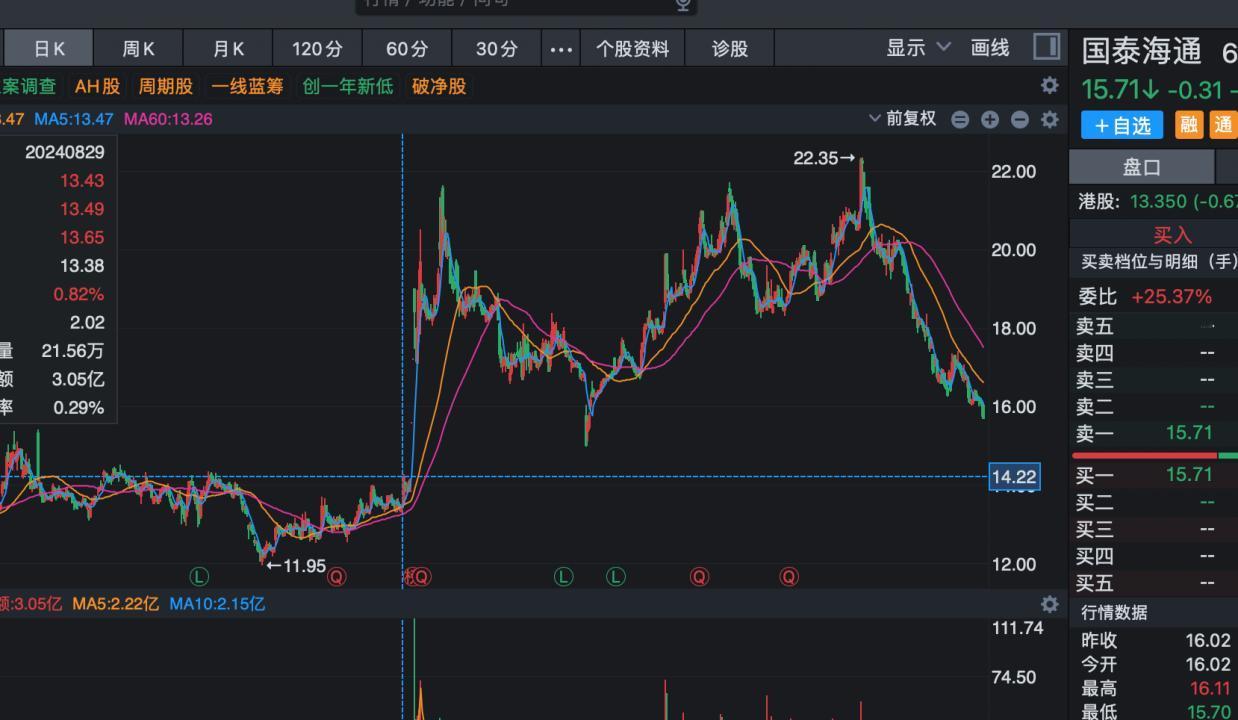Click the 买卖档位与明细 header
The height and width of the screenshot is (720, 1238).
1159,262
